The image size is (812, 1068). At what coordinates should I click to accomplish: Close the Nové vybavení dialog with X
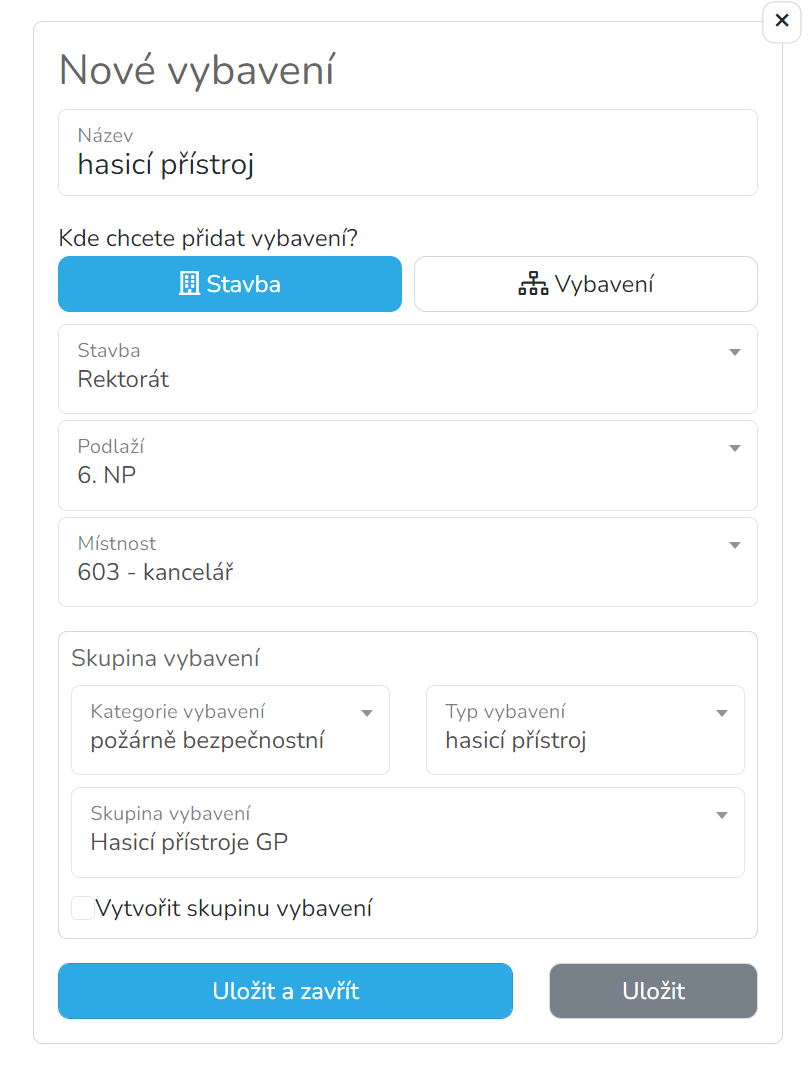[x=781, y=21]
